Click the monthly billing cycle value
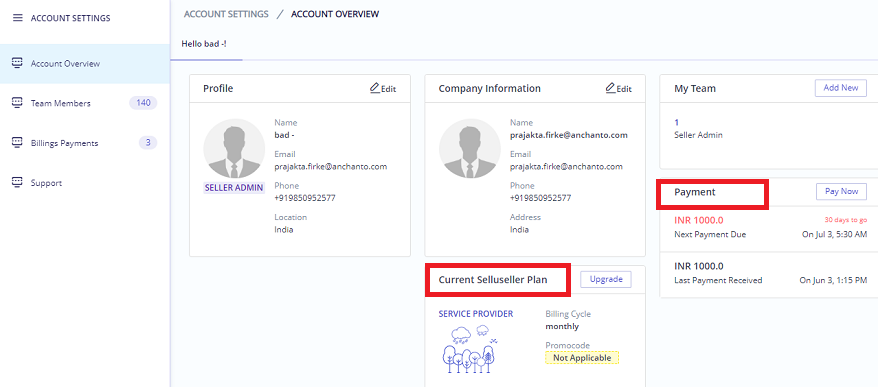 coord(562,327)
